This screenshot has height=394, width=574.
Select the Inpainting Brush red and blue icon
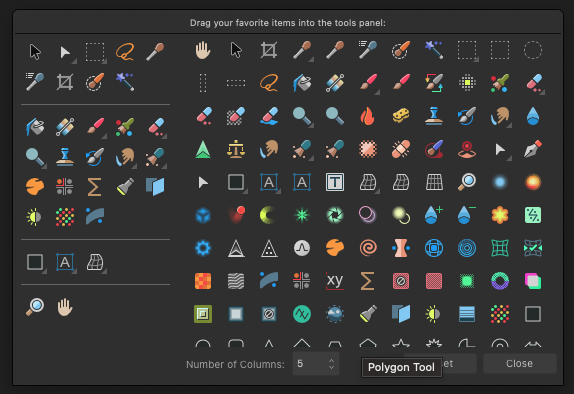(x=434, y=149)
